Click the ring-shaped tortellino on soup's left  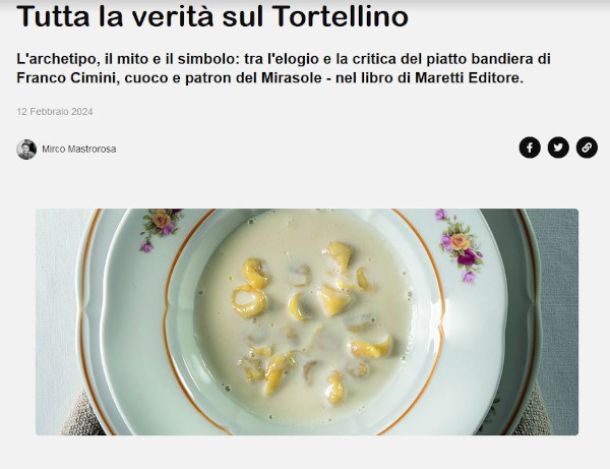(249, 301)
